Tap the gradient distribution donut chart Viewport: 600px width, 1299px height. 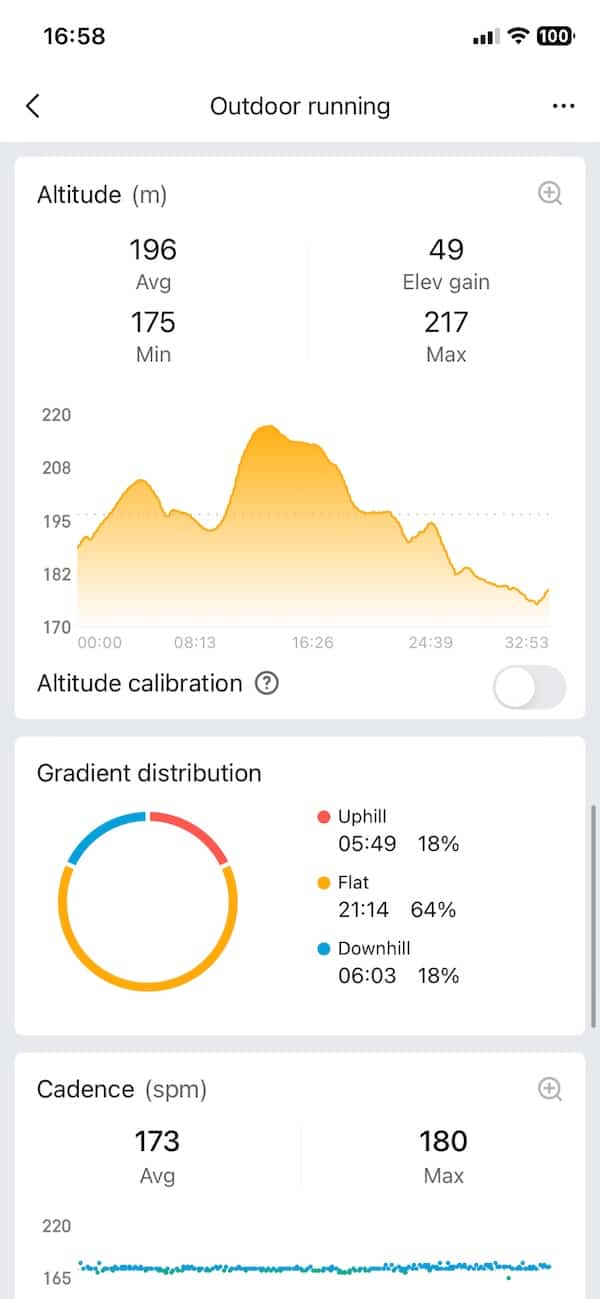(148, 900)
